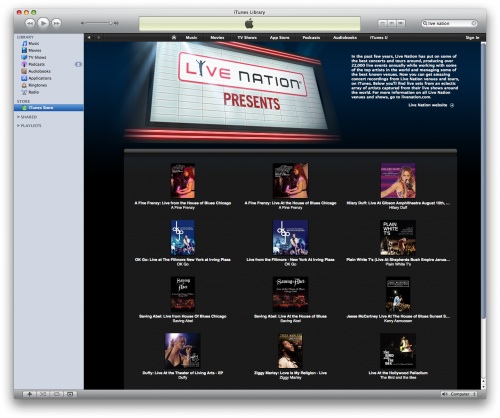This screenshot has width=500, height=418.
Task: Click the store Back arrow
Action: coord(89,38)
